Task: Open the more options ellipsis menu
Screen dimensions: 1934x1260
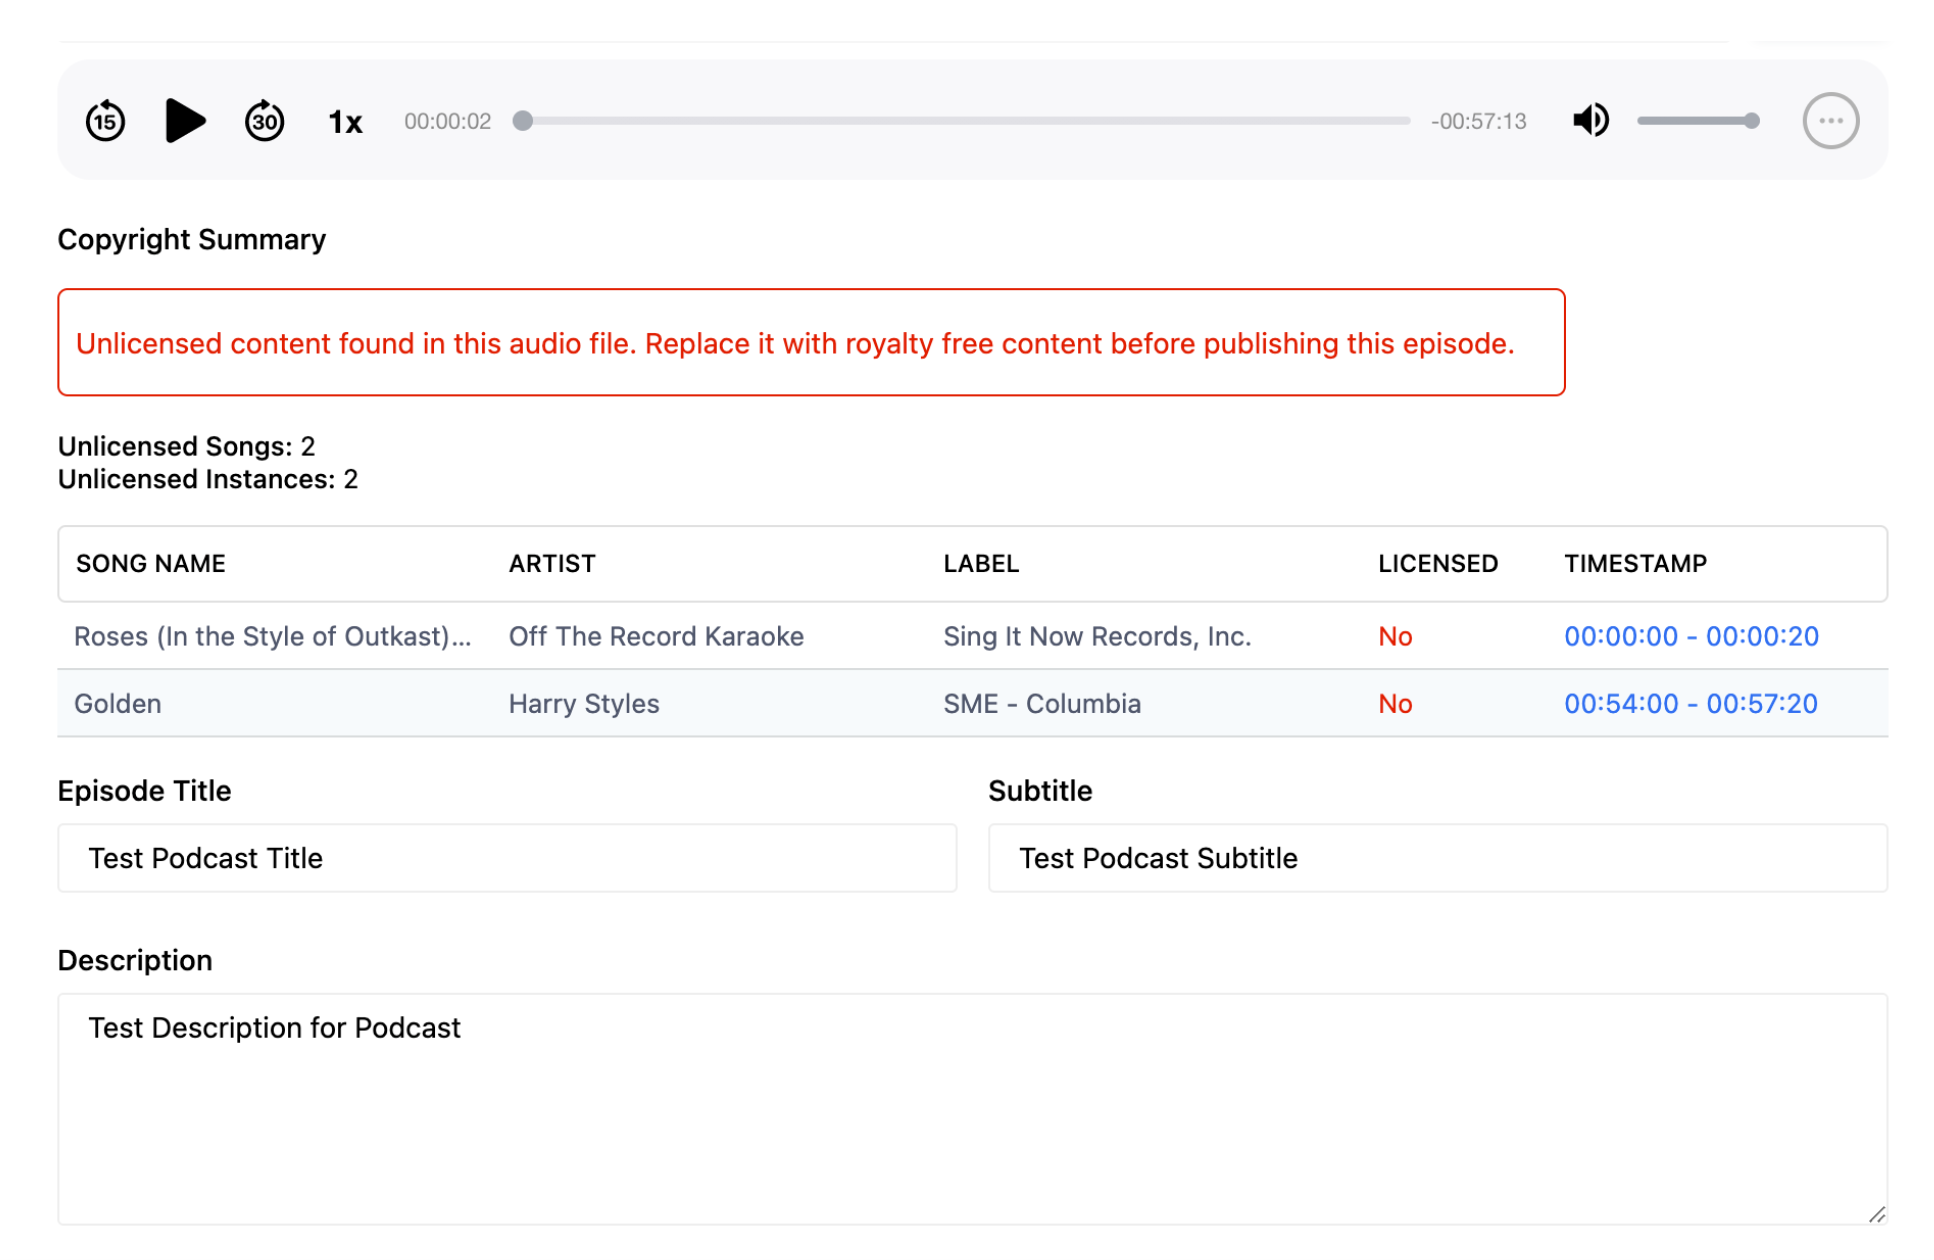Action: tap(1830, 121)
